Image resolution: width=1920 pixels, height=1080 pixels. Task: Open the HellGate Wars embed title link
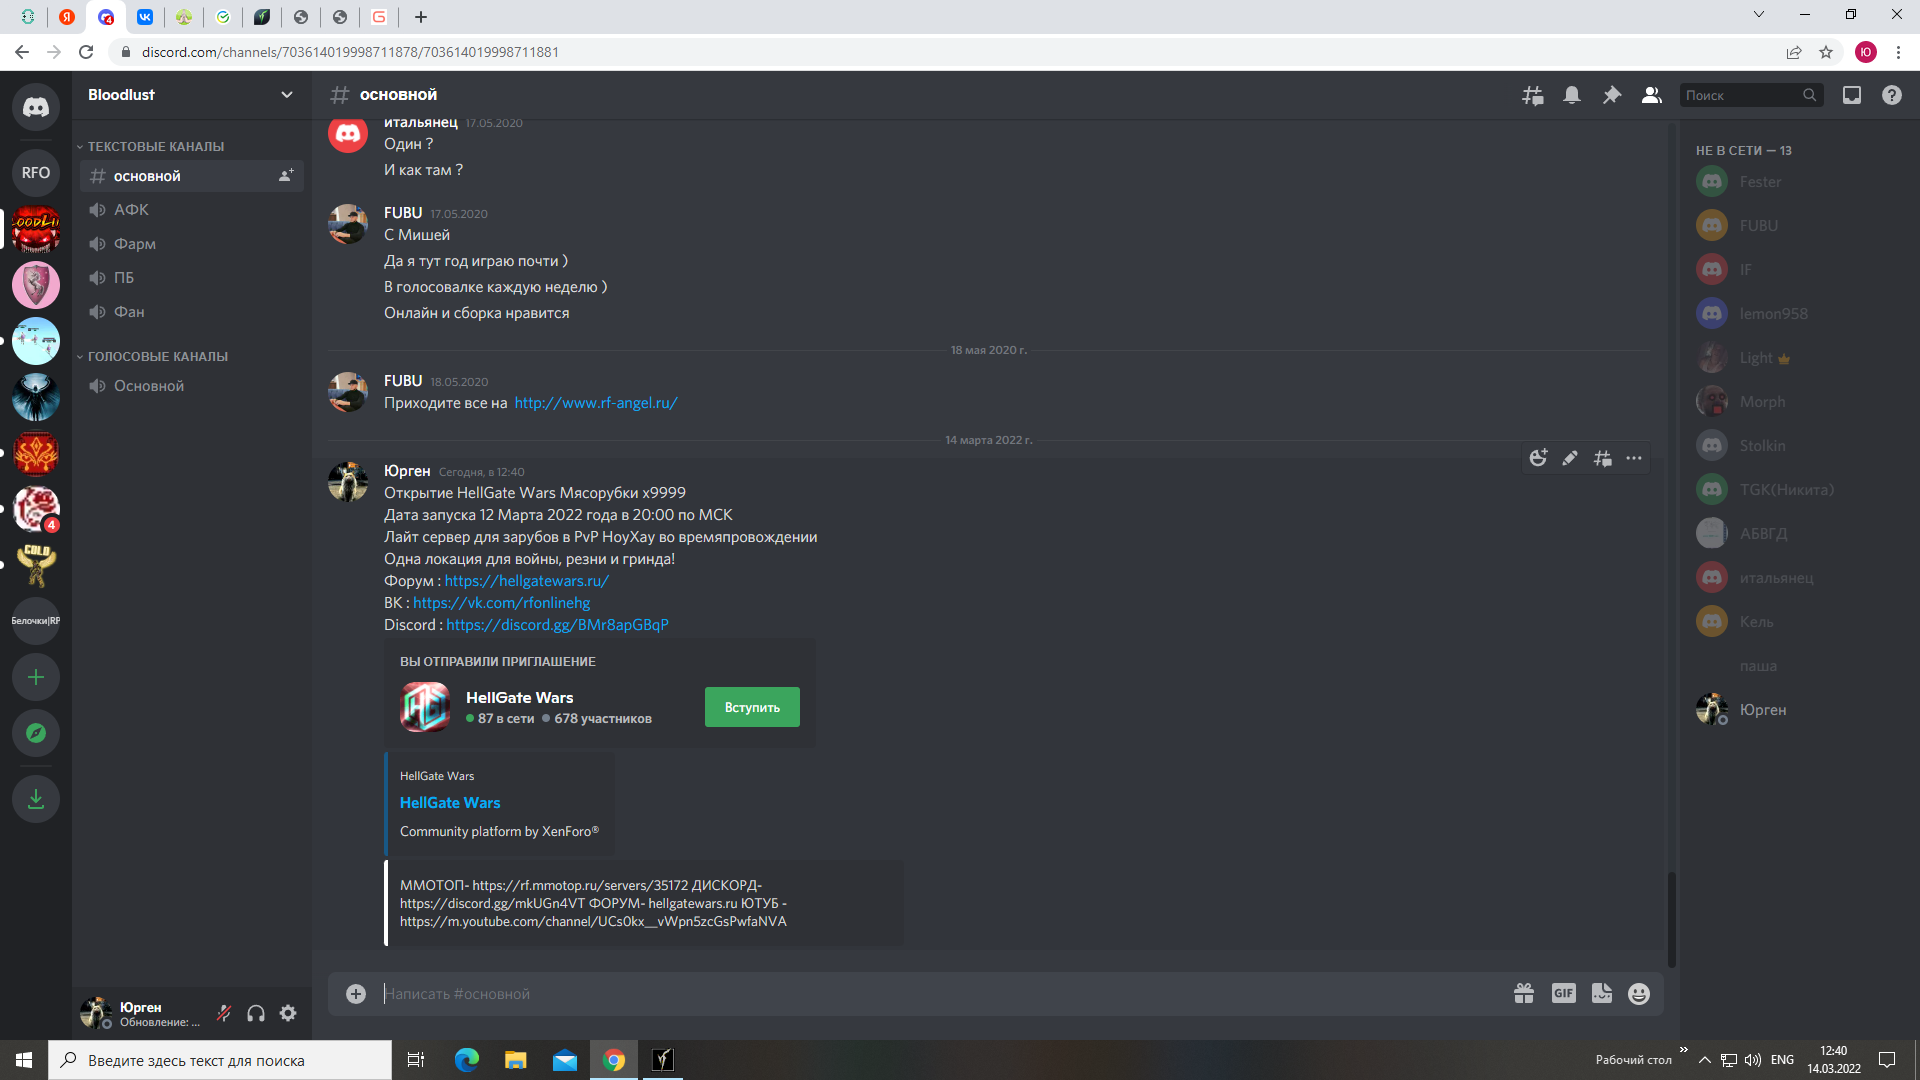point(450,803)
